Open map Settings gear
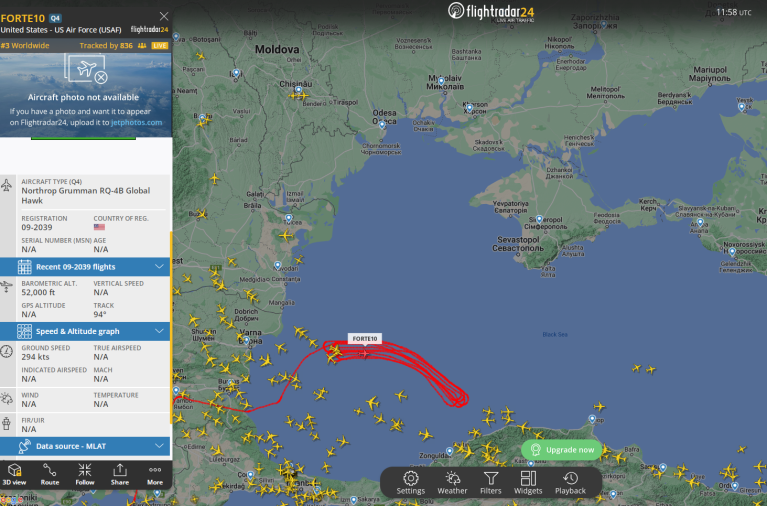This screenshot has height=506, width=767. (x=411, y=483)
